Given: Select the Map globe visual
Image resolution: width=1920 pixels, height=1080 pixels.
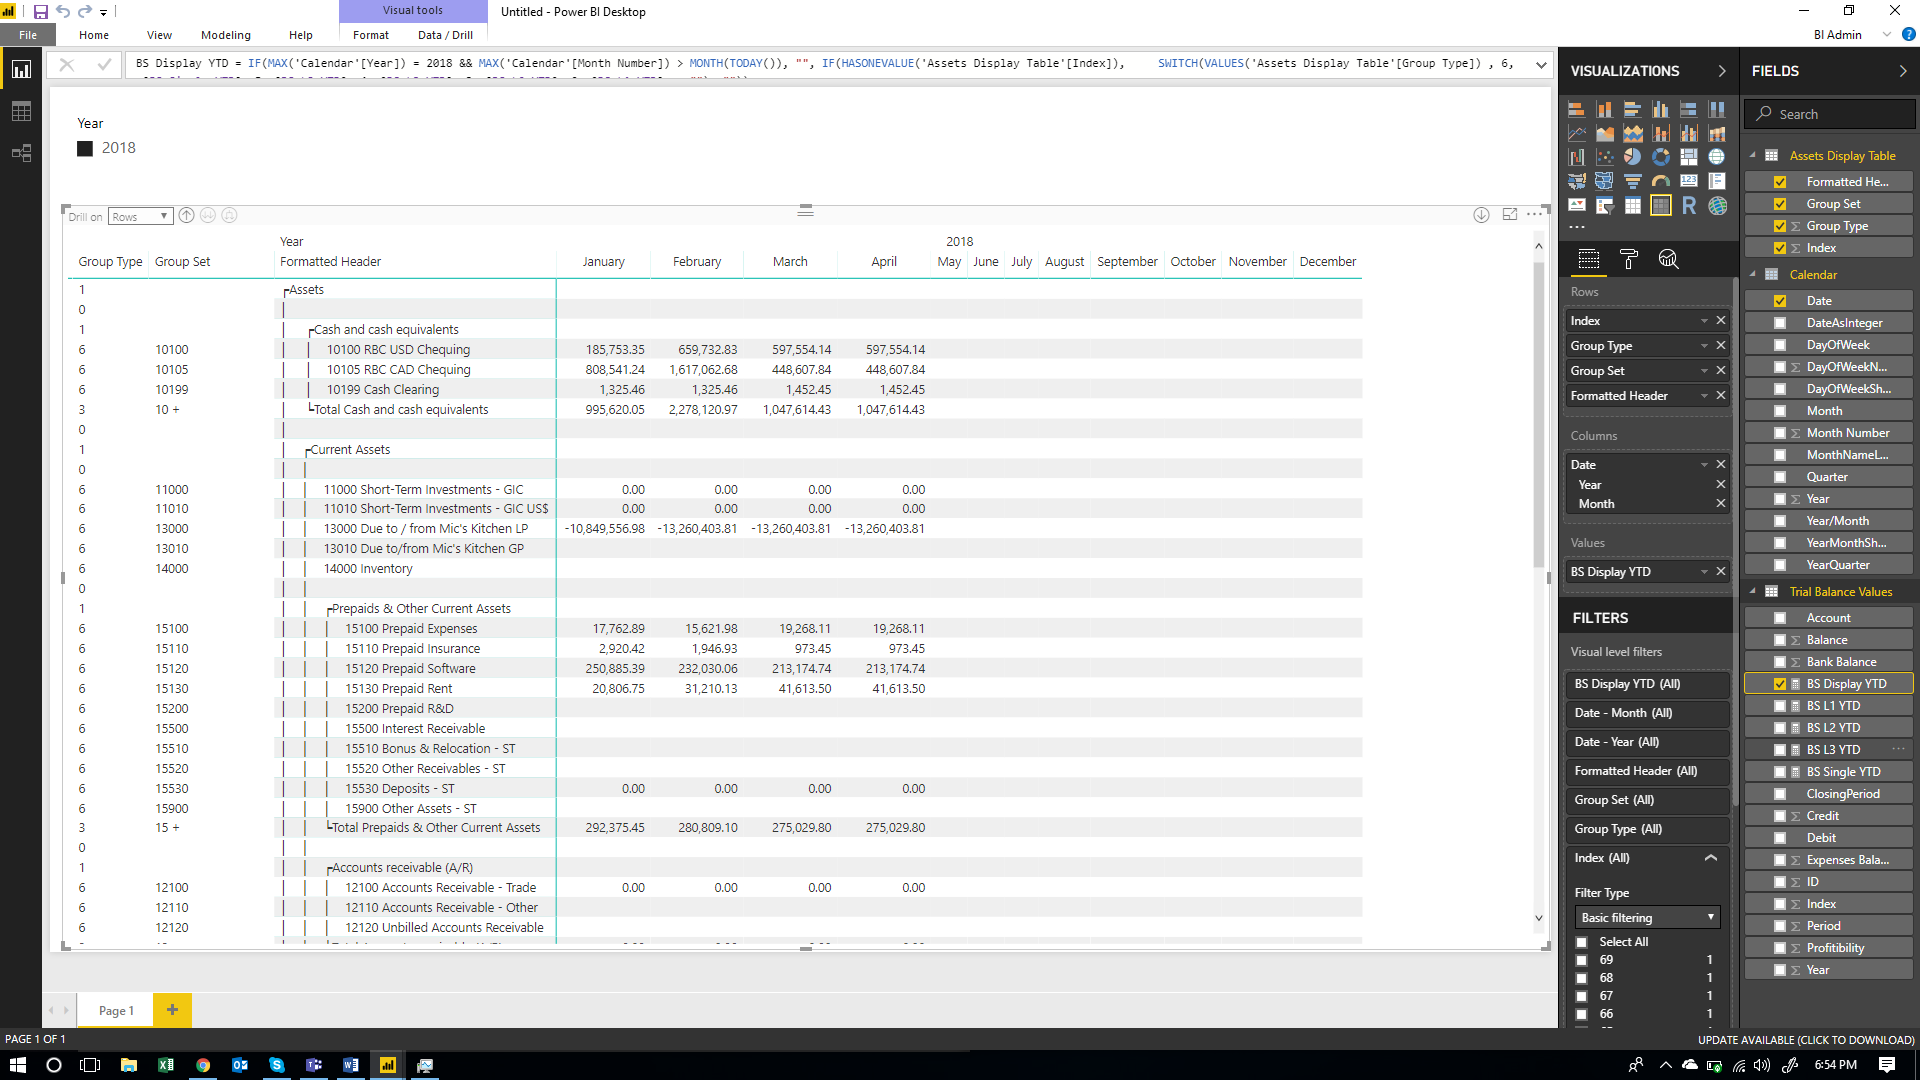Looking at the screenshot, I should [x=1717, y=157].
